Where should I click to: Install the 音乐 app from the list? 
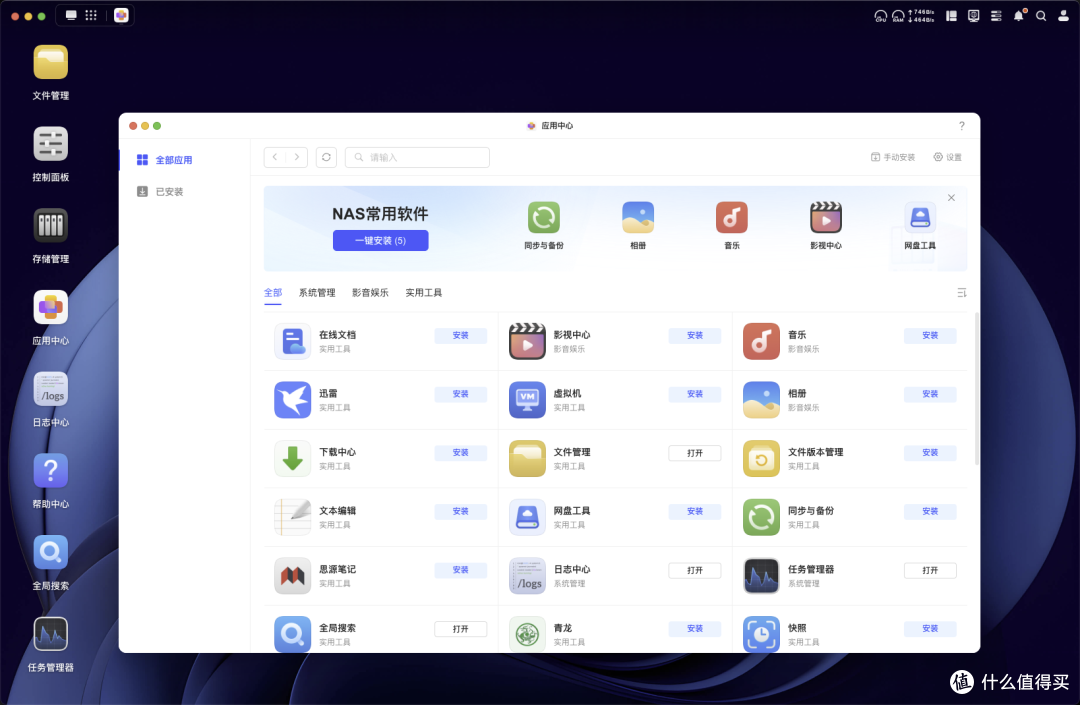tap(930, 335)
